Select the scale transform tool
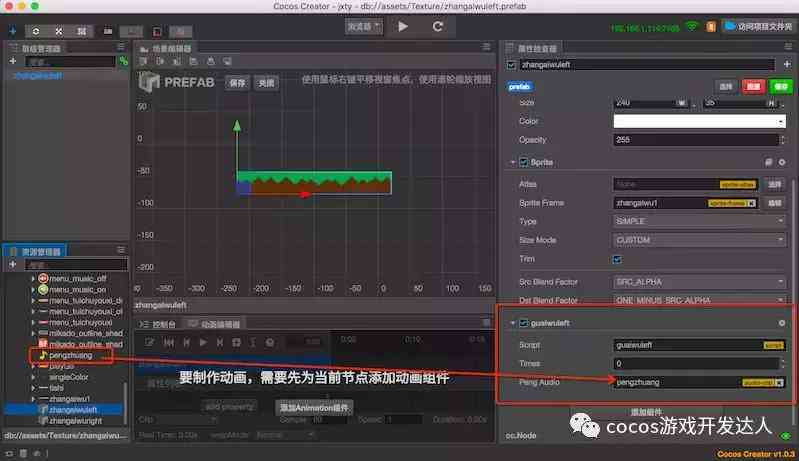The height and width of the screenshot is (461, 799). (x=59, y=31)
